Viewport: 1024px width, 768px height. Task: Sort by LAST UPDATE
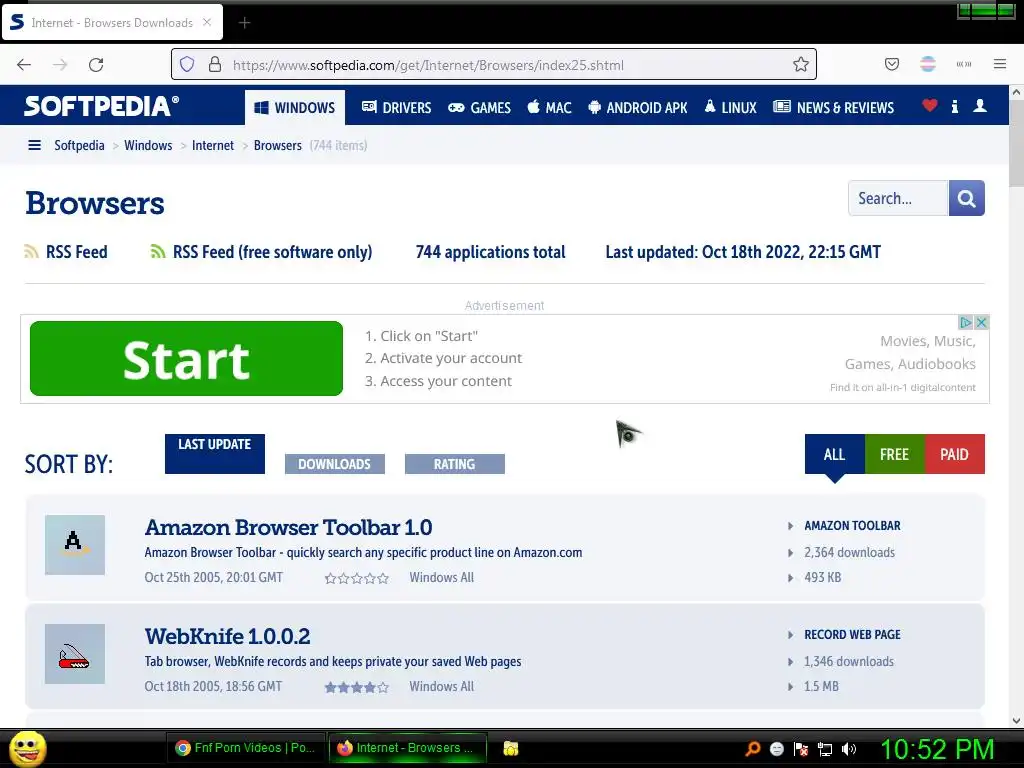[215, 454]
